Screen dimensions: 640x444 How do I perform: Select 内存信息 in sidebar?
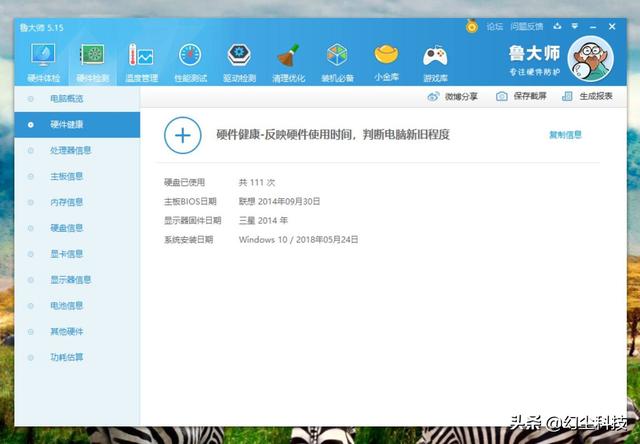[x=77, y=202]
